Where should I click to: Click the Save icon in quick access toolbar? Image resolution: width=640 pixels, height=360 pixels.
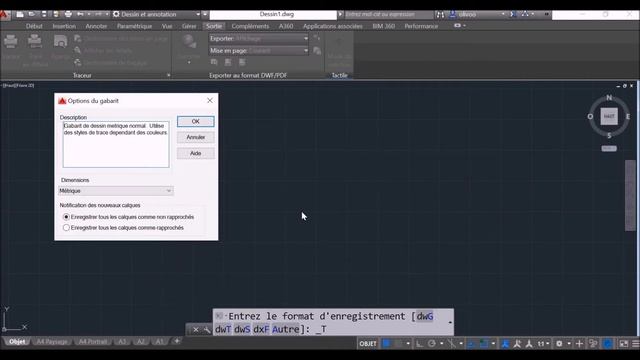click(44, 14)
